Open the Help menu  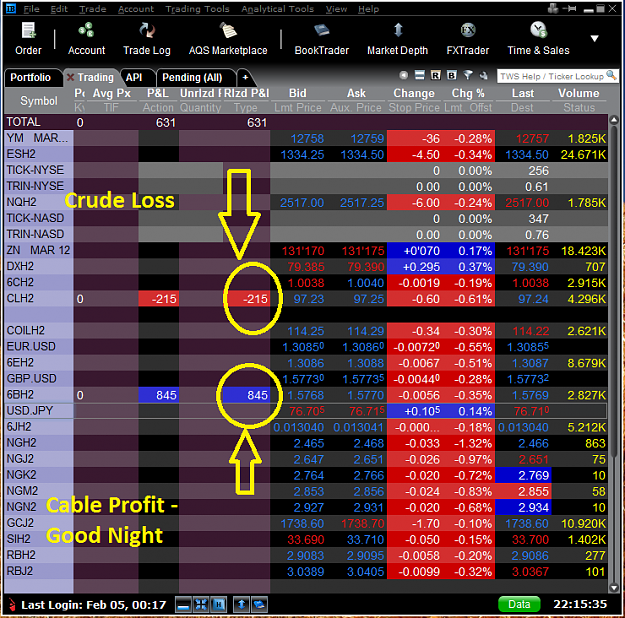pyautogui.click(x=368, y=9)
